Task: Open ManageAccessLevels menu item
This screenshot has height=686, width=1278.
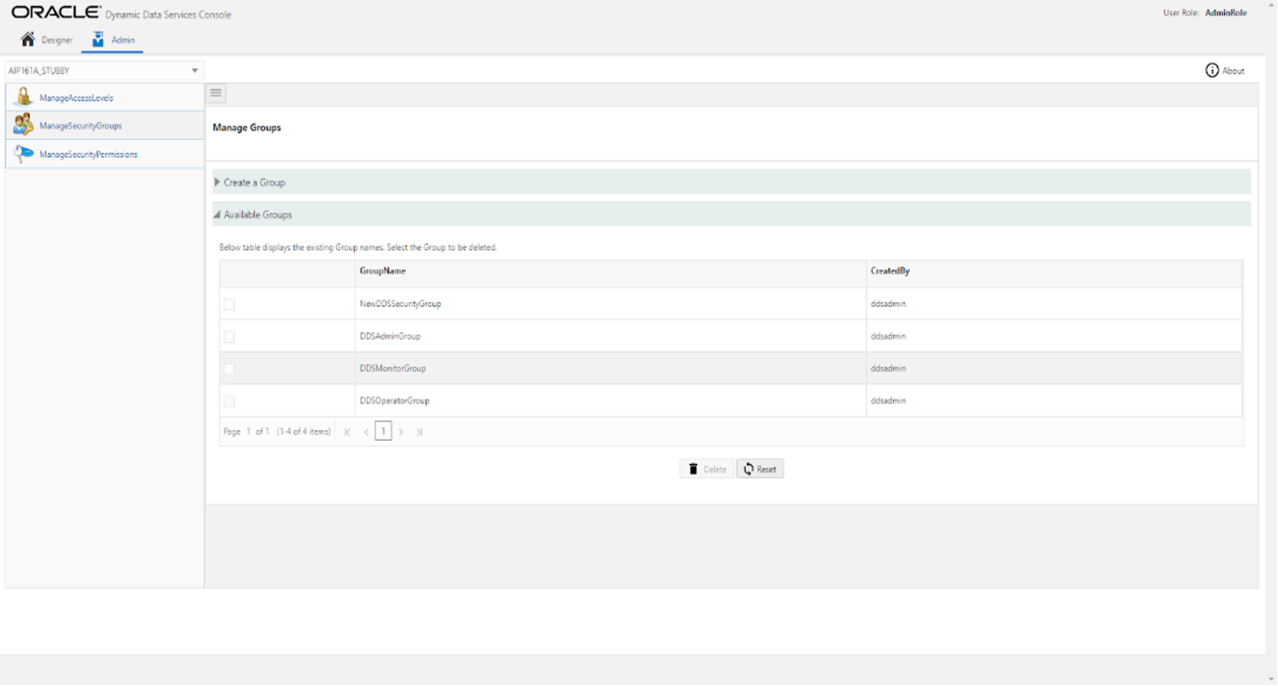Action: tap(104, 98)
